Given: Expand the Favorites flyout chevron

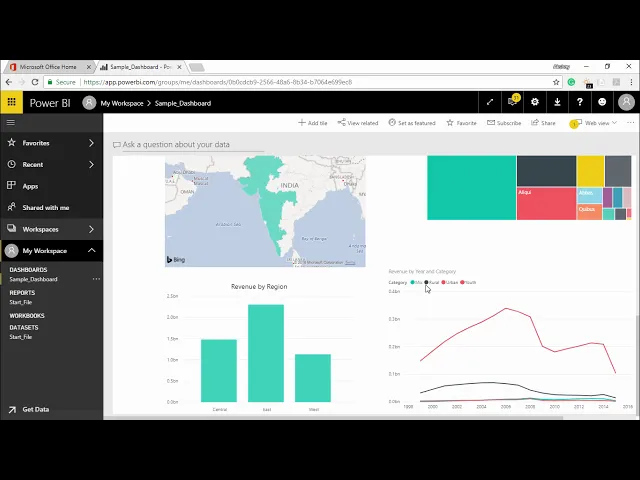Looking at the screenshot, I should 91,143.
